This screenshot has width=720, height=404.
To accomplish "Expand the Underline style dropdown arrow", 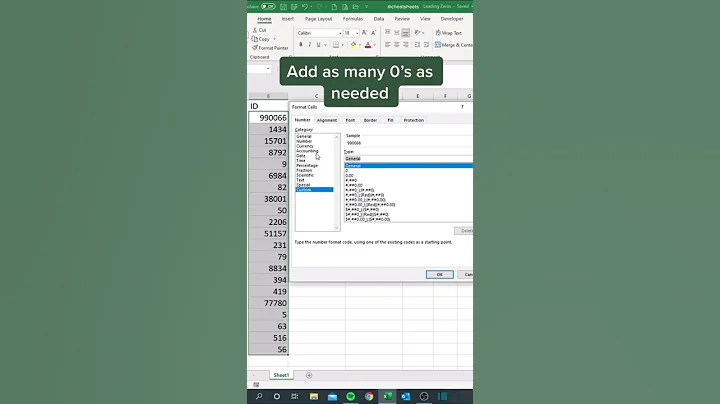I will [325, 45].
